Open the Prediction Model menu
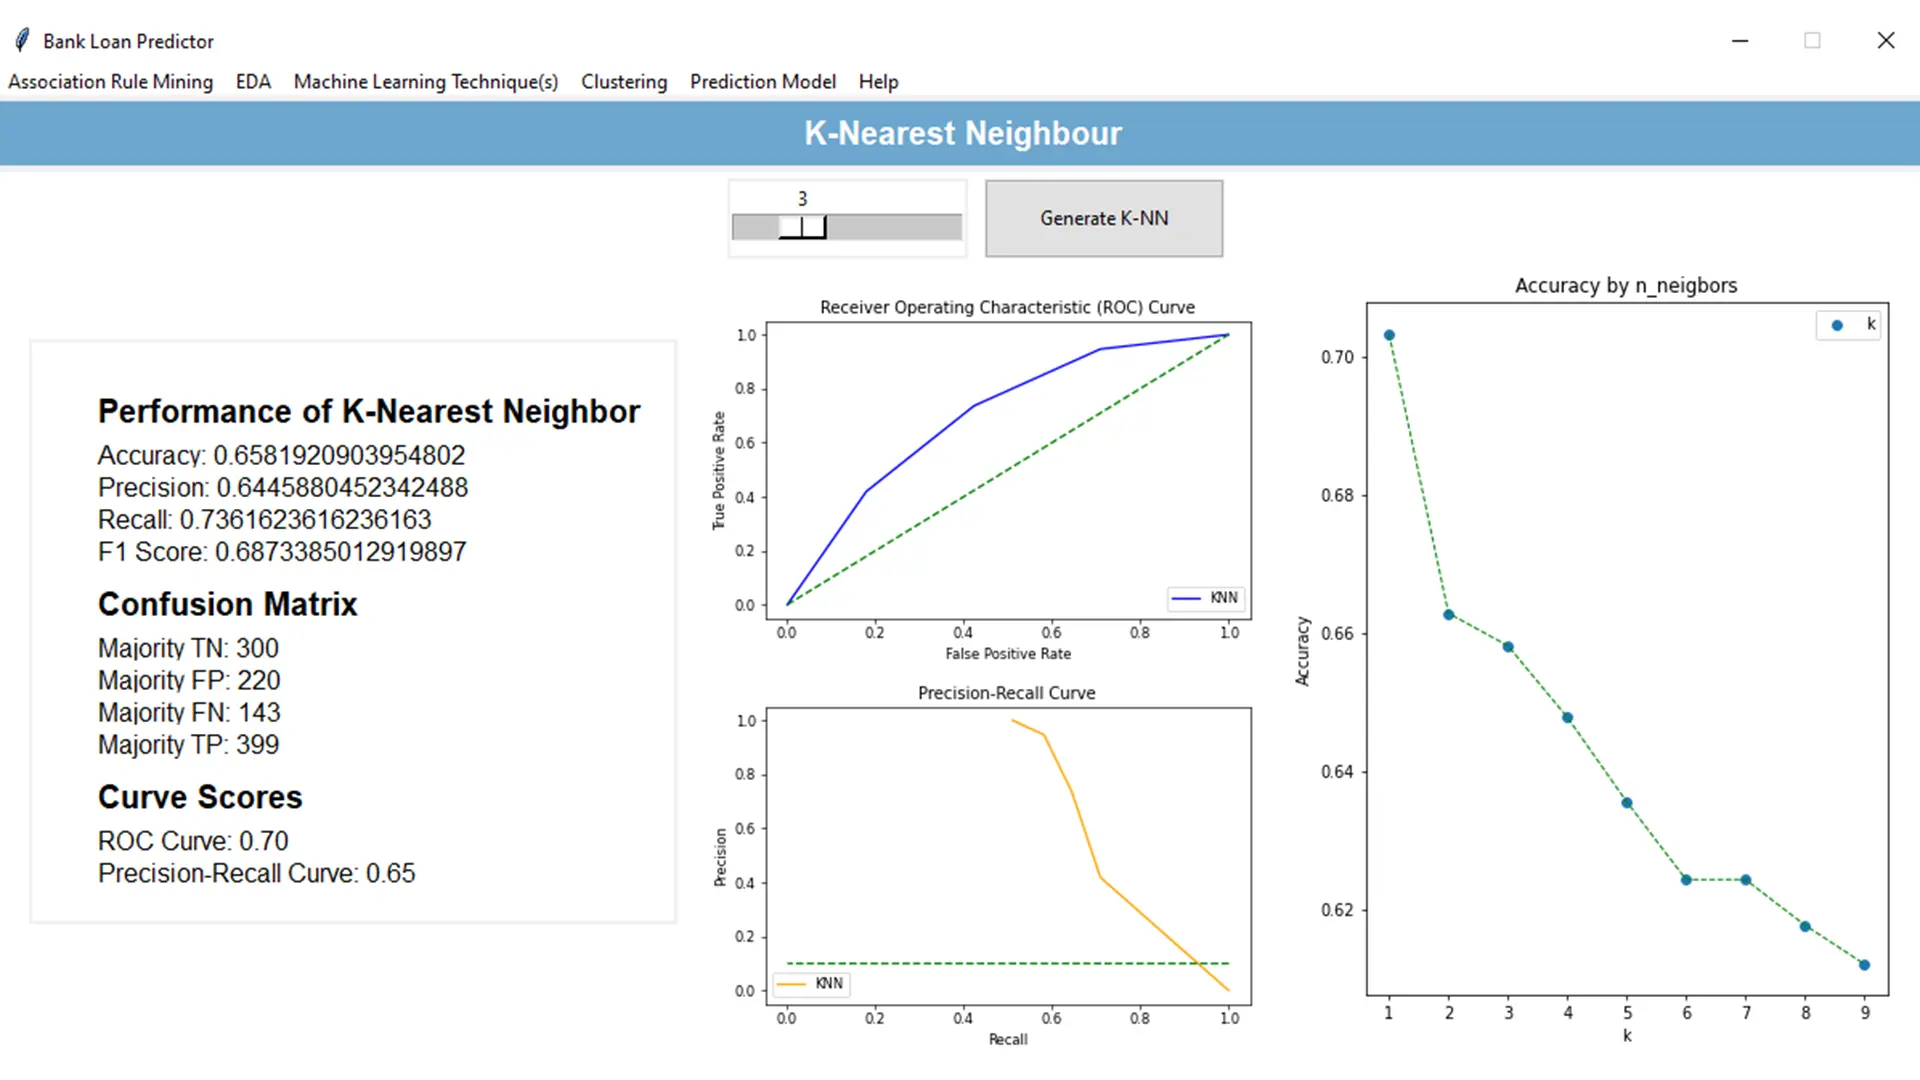1920x1080 pixels. tap(763, 81)
